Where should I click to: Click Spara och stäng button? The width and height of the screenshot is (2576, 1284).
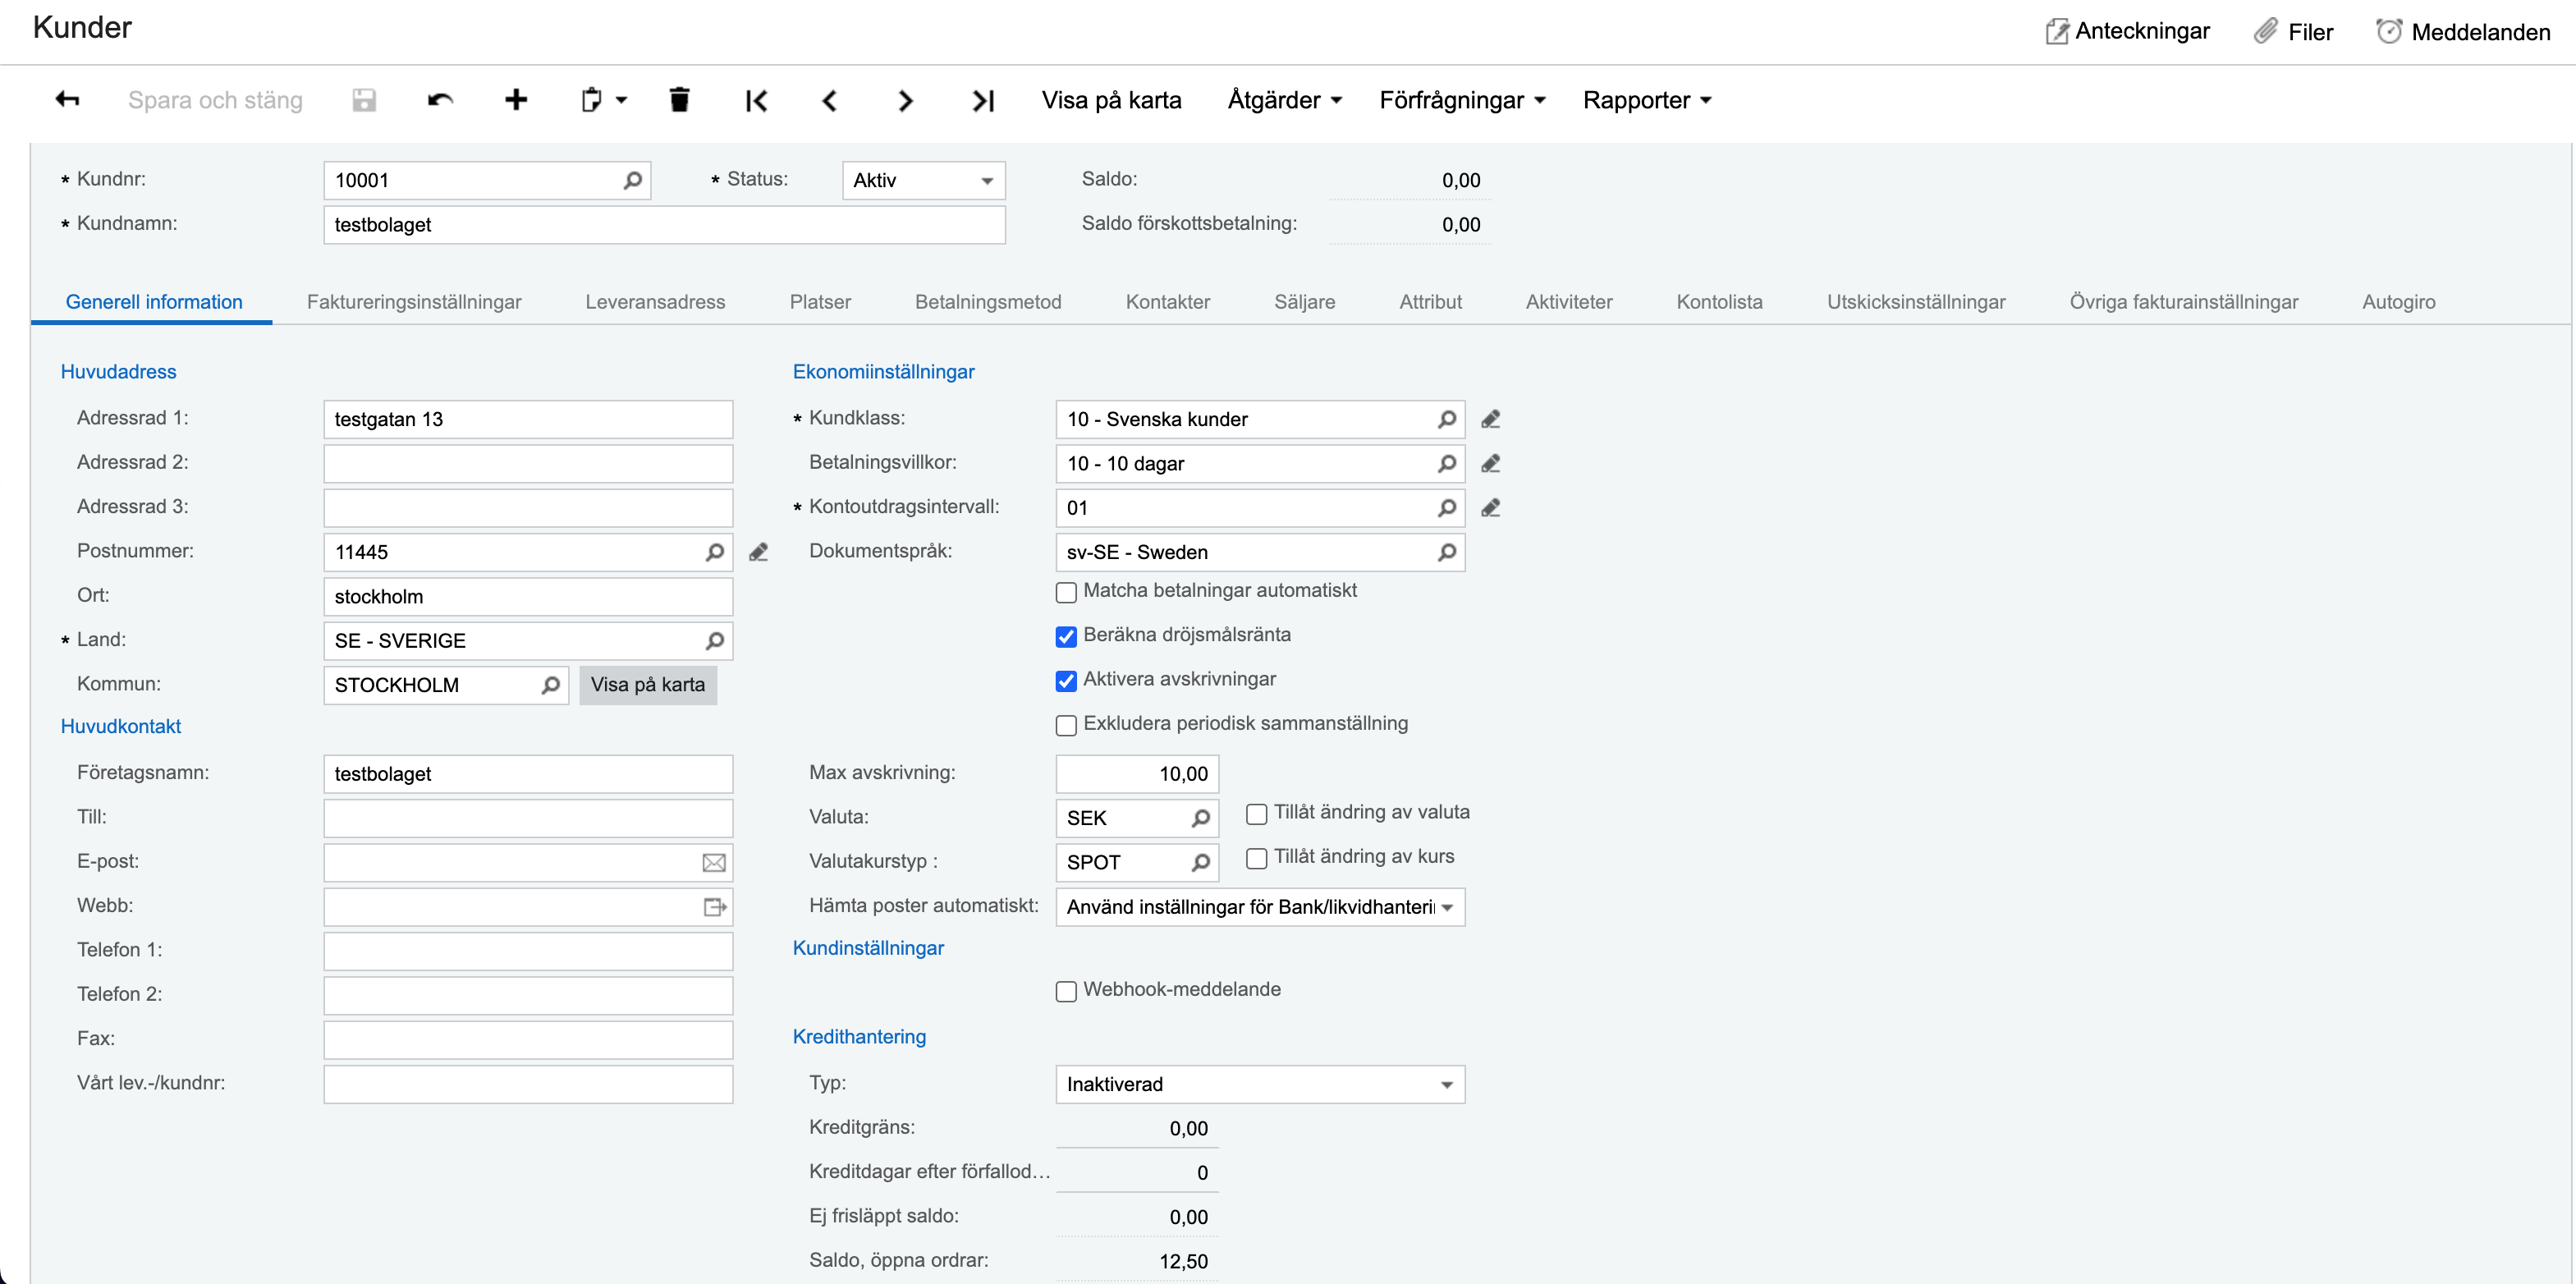coord(215,100)
